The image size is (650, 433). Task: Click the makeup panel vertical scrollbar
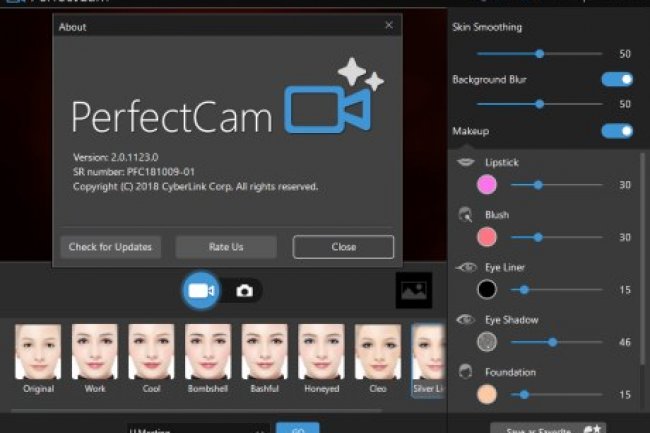click(643, 259)
